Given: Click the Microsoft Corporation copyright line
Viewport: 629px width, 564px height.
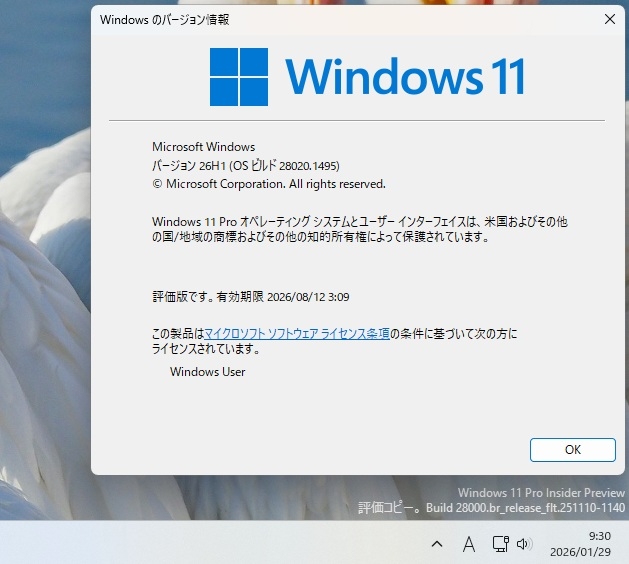Looking at the screenshot, I should 269,184.
